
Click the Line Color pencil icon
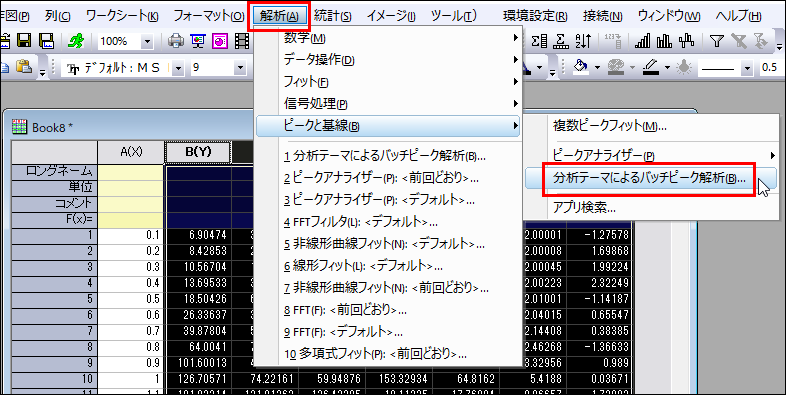tap(651, 67)
